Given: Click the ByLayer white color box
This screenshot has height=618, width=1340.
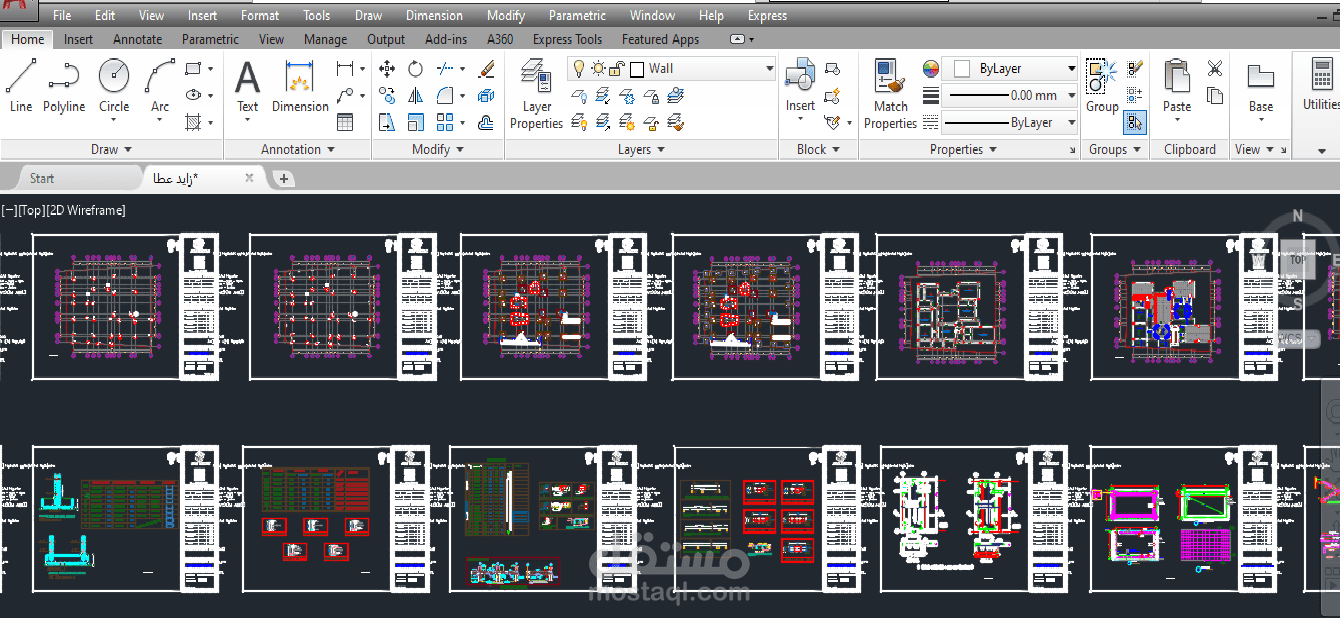Looking at the screenshot, I should tap(962, 69).
